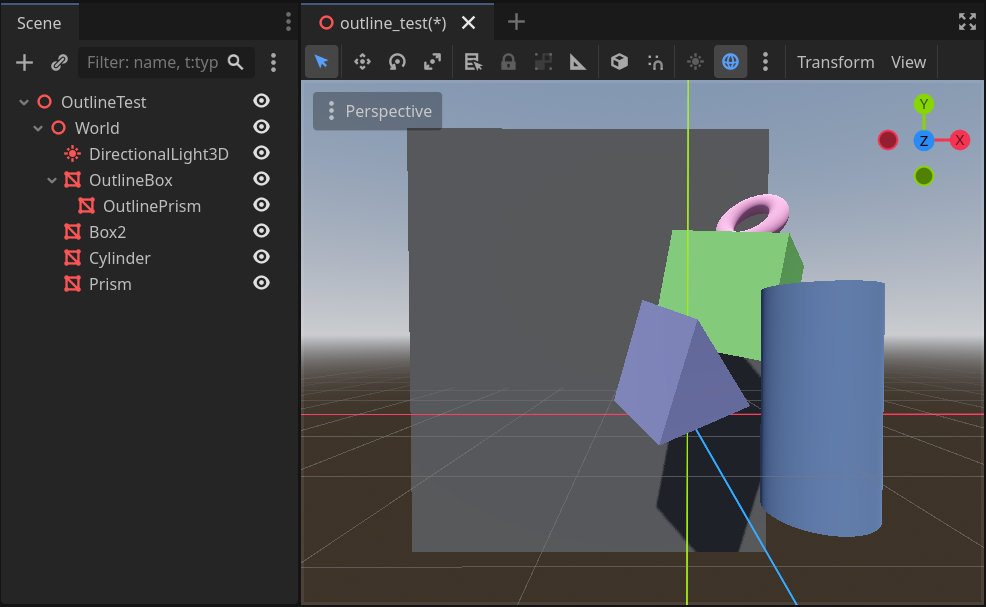Align view to red X axis gizmo
This screenshot has width=986, height=607.
click(x=960, y=140)
